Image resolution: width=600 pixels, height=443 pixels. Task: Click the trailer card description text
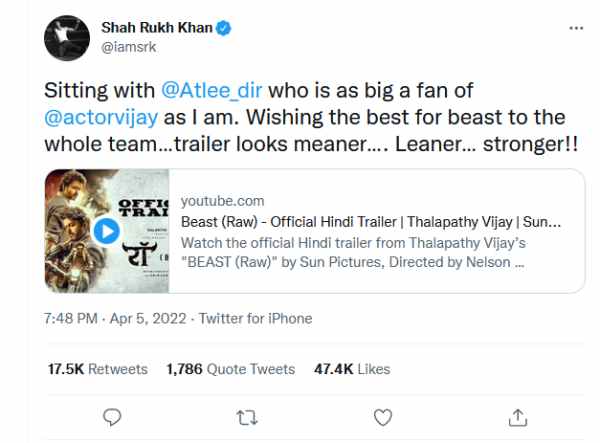click(352, 252)
